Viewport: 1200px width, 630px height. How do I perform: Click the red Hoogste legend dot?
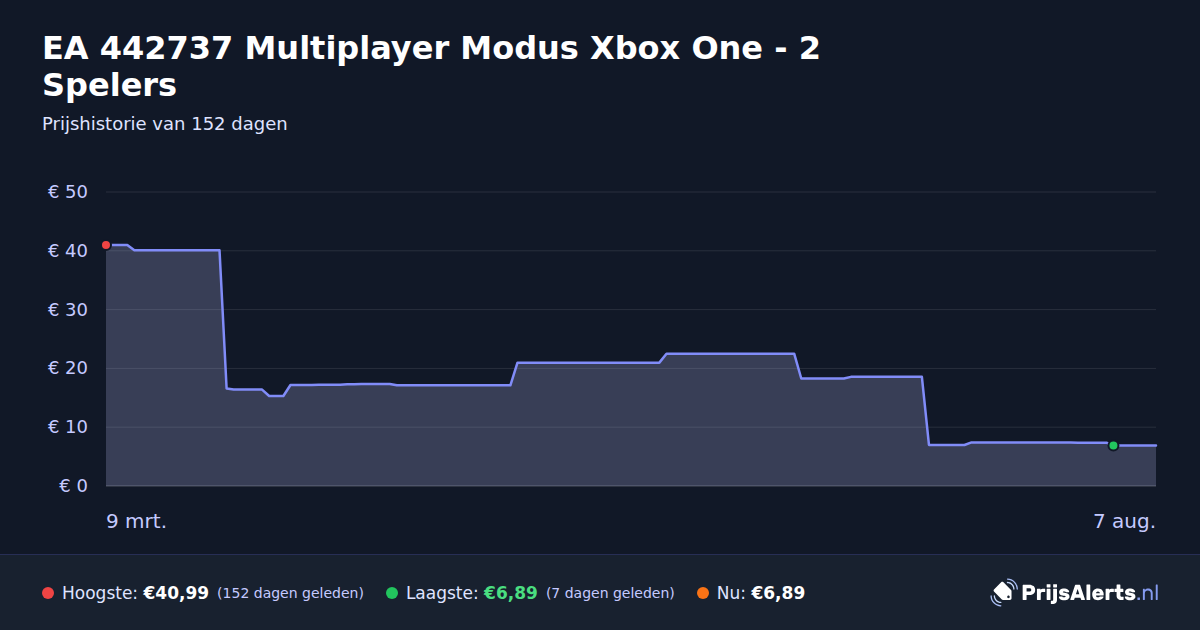(x=48, y=593)
